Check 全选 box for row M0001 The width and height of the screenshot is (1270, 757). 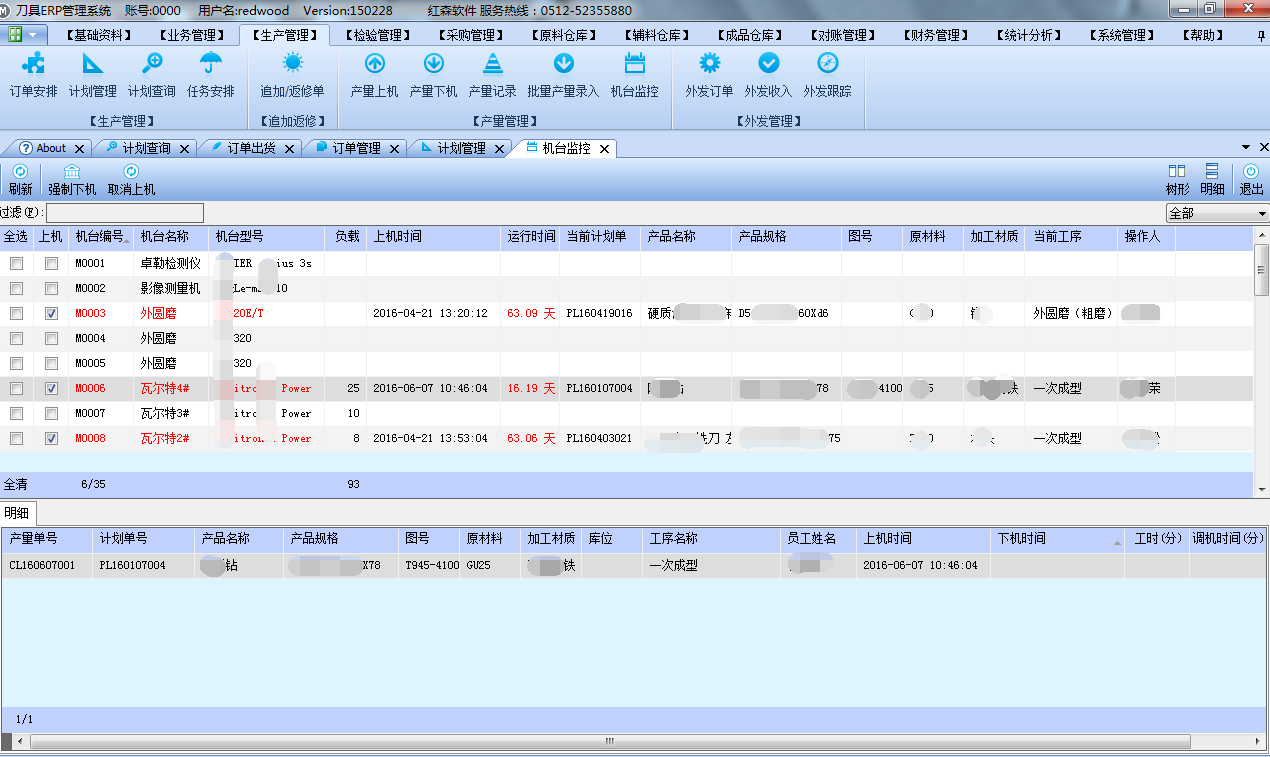click(x=16, y=264)
